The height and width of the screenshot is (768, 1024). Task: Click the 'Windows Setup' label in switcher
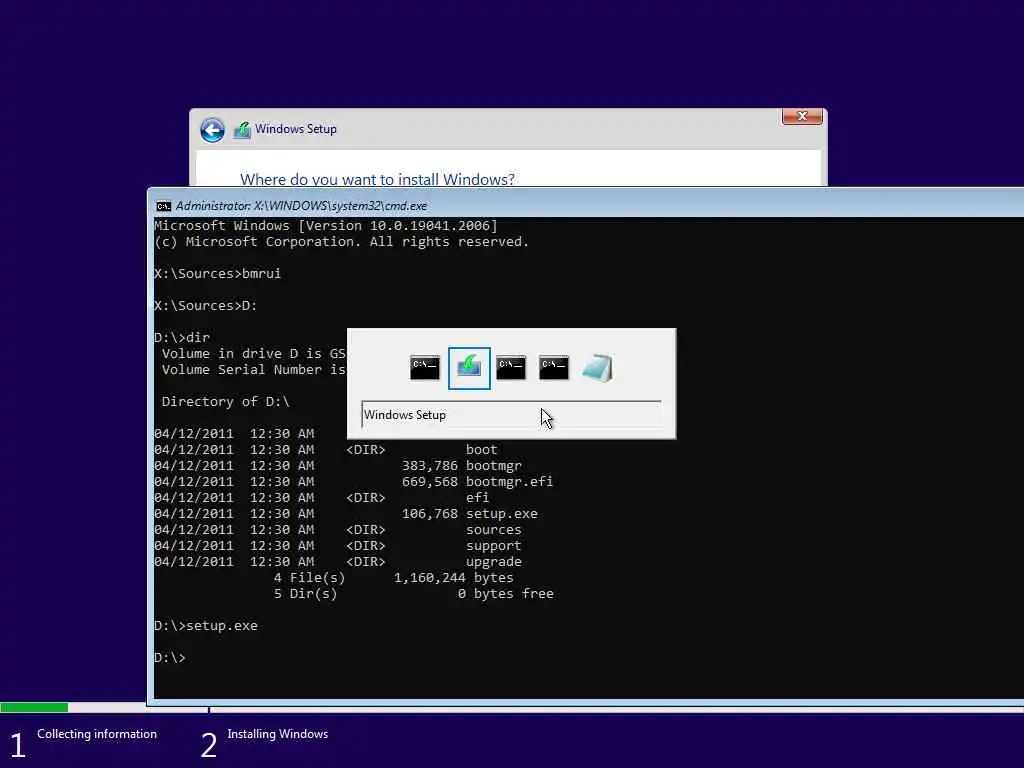[405, 415]
